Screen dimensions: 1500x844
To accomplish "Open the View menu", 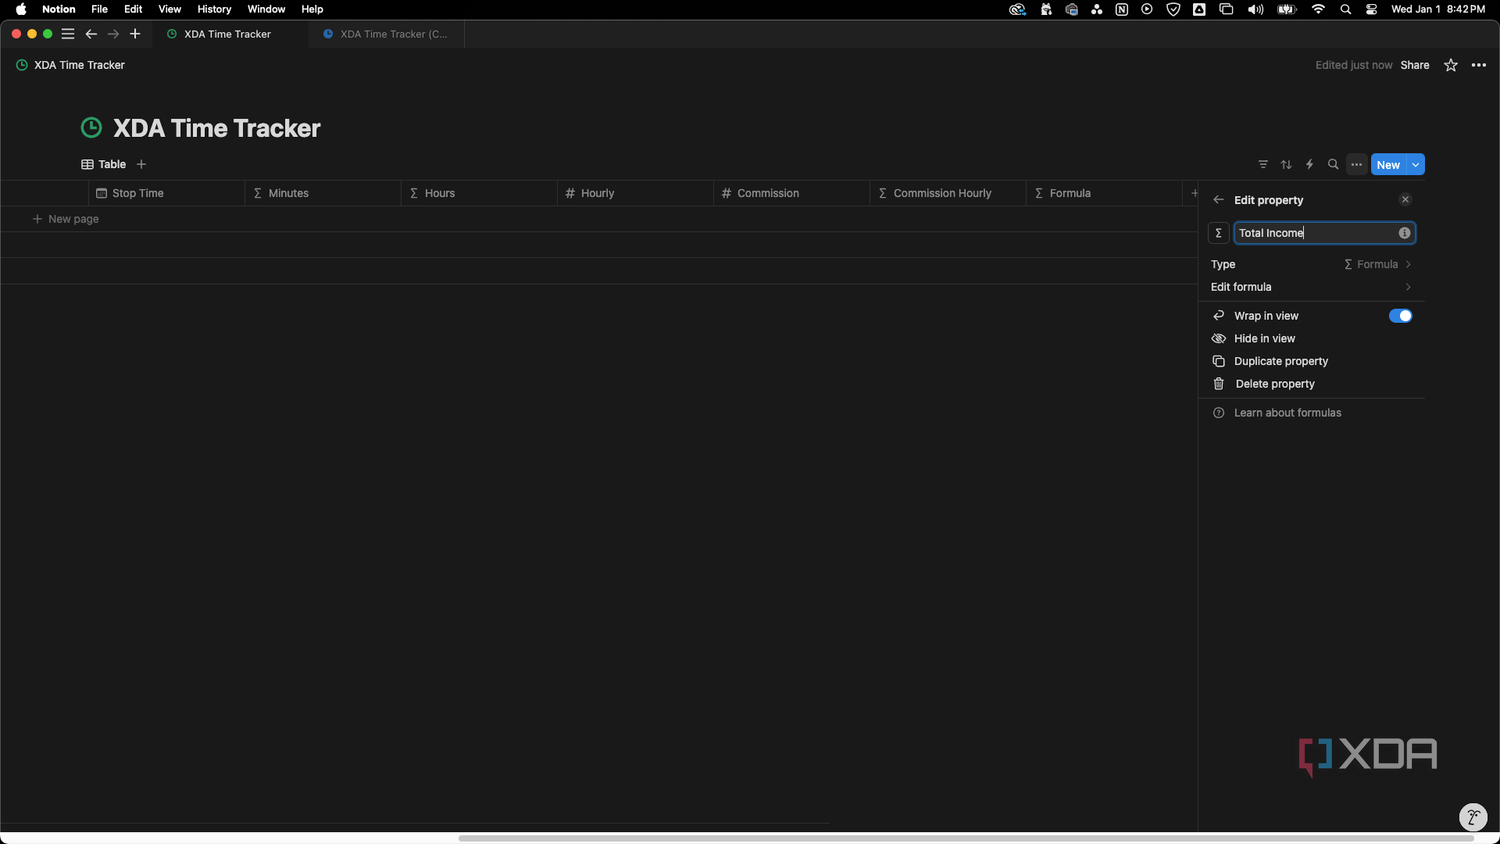I will coord(170,9).
